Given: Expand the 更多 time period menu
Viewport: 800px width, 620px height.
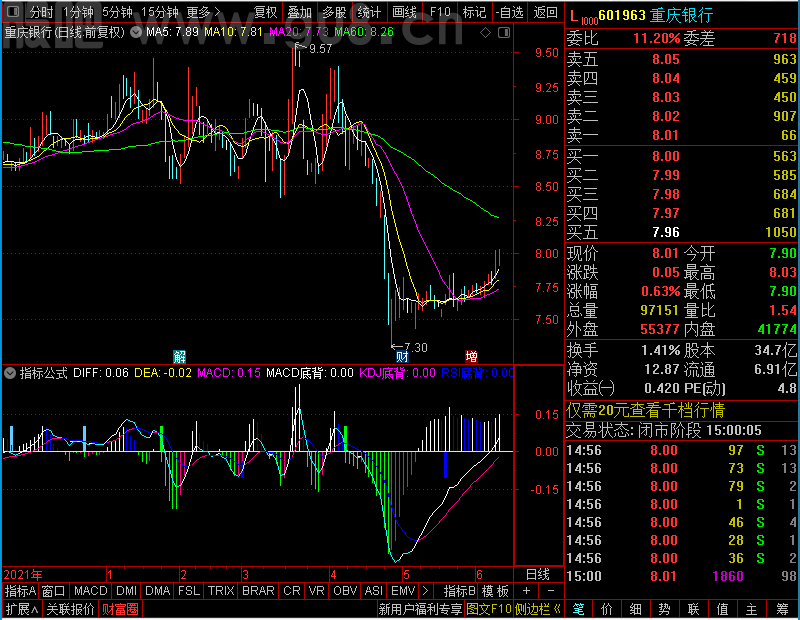Looking at the screenshot, I should (x=203, y=12).
